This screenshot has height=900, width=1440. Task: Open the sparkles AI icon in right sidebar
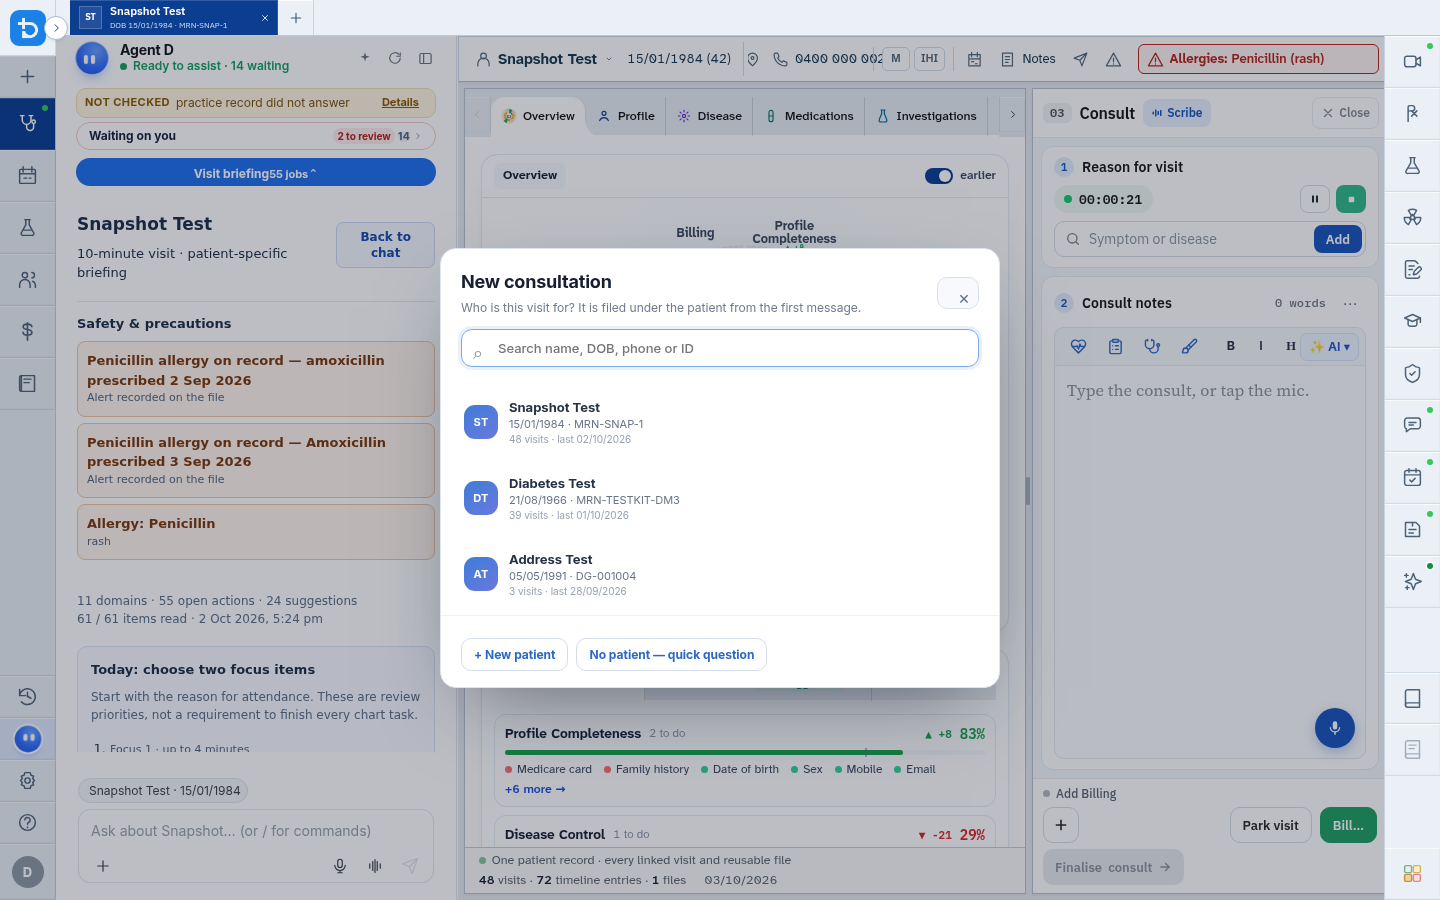(x=1412, y=581)
